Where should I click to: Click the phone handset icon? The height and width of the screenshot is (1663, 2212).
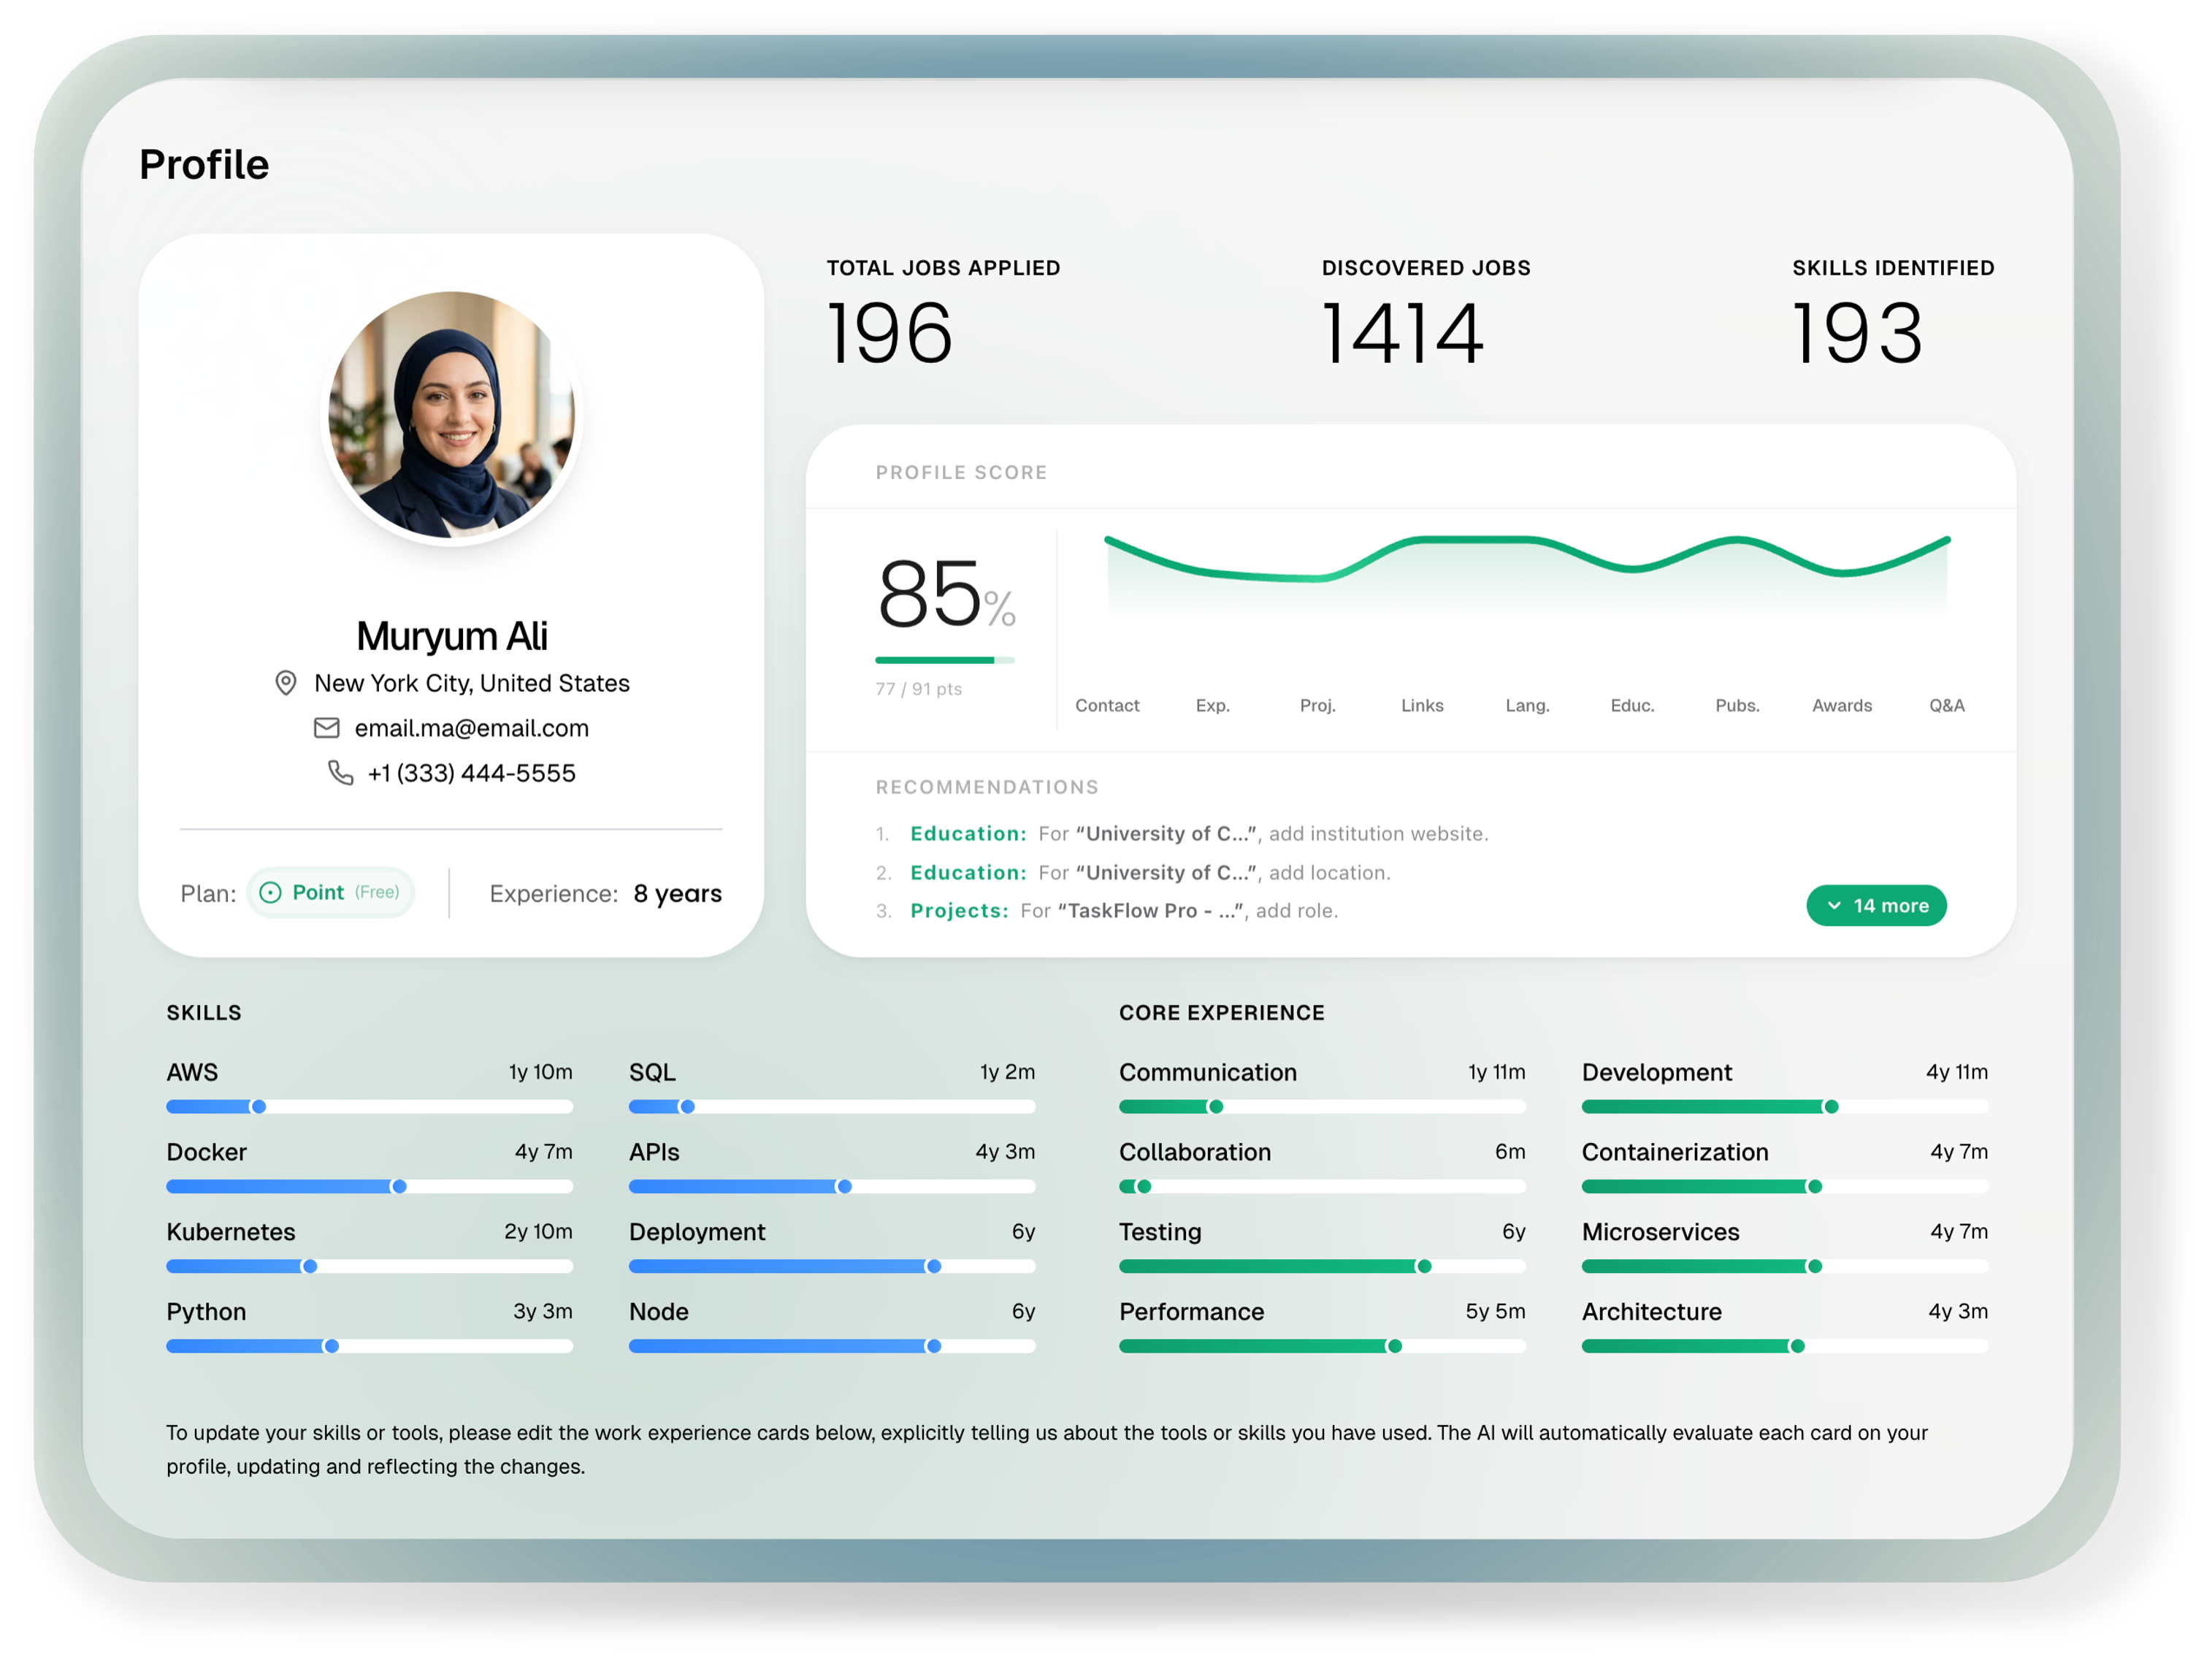[x=341, y=773]
